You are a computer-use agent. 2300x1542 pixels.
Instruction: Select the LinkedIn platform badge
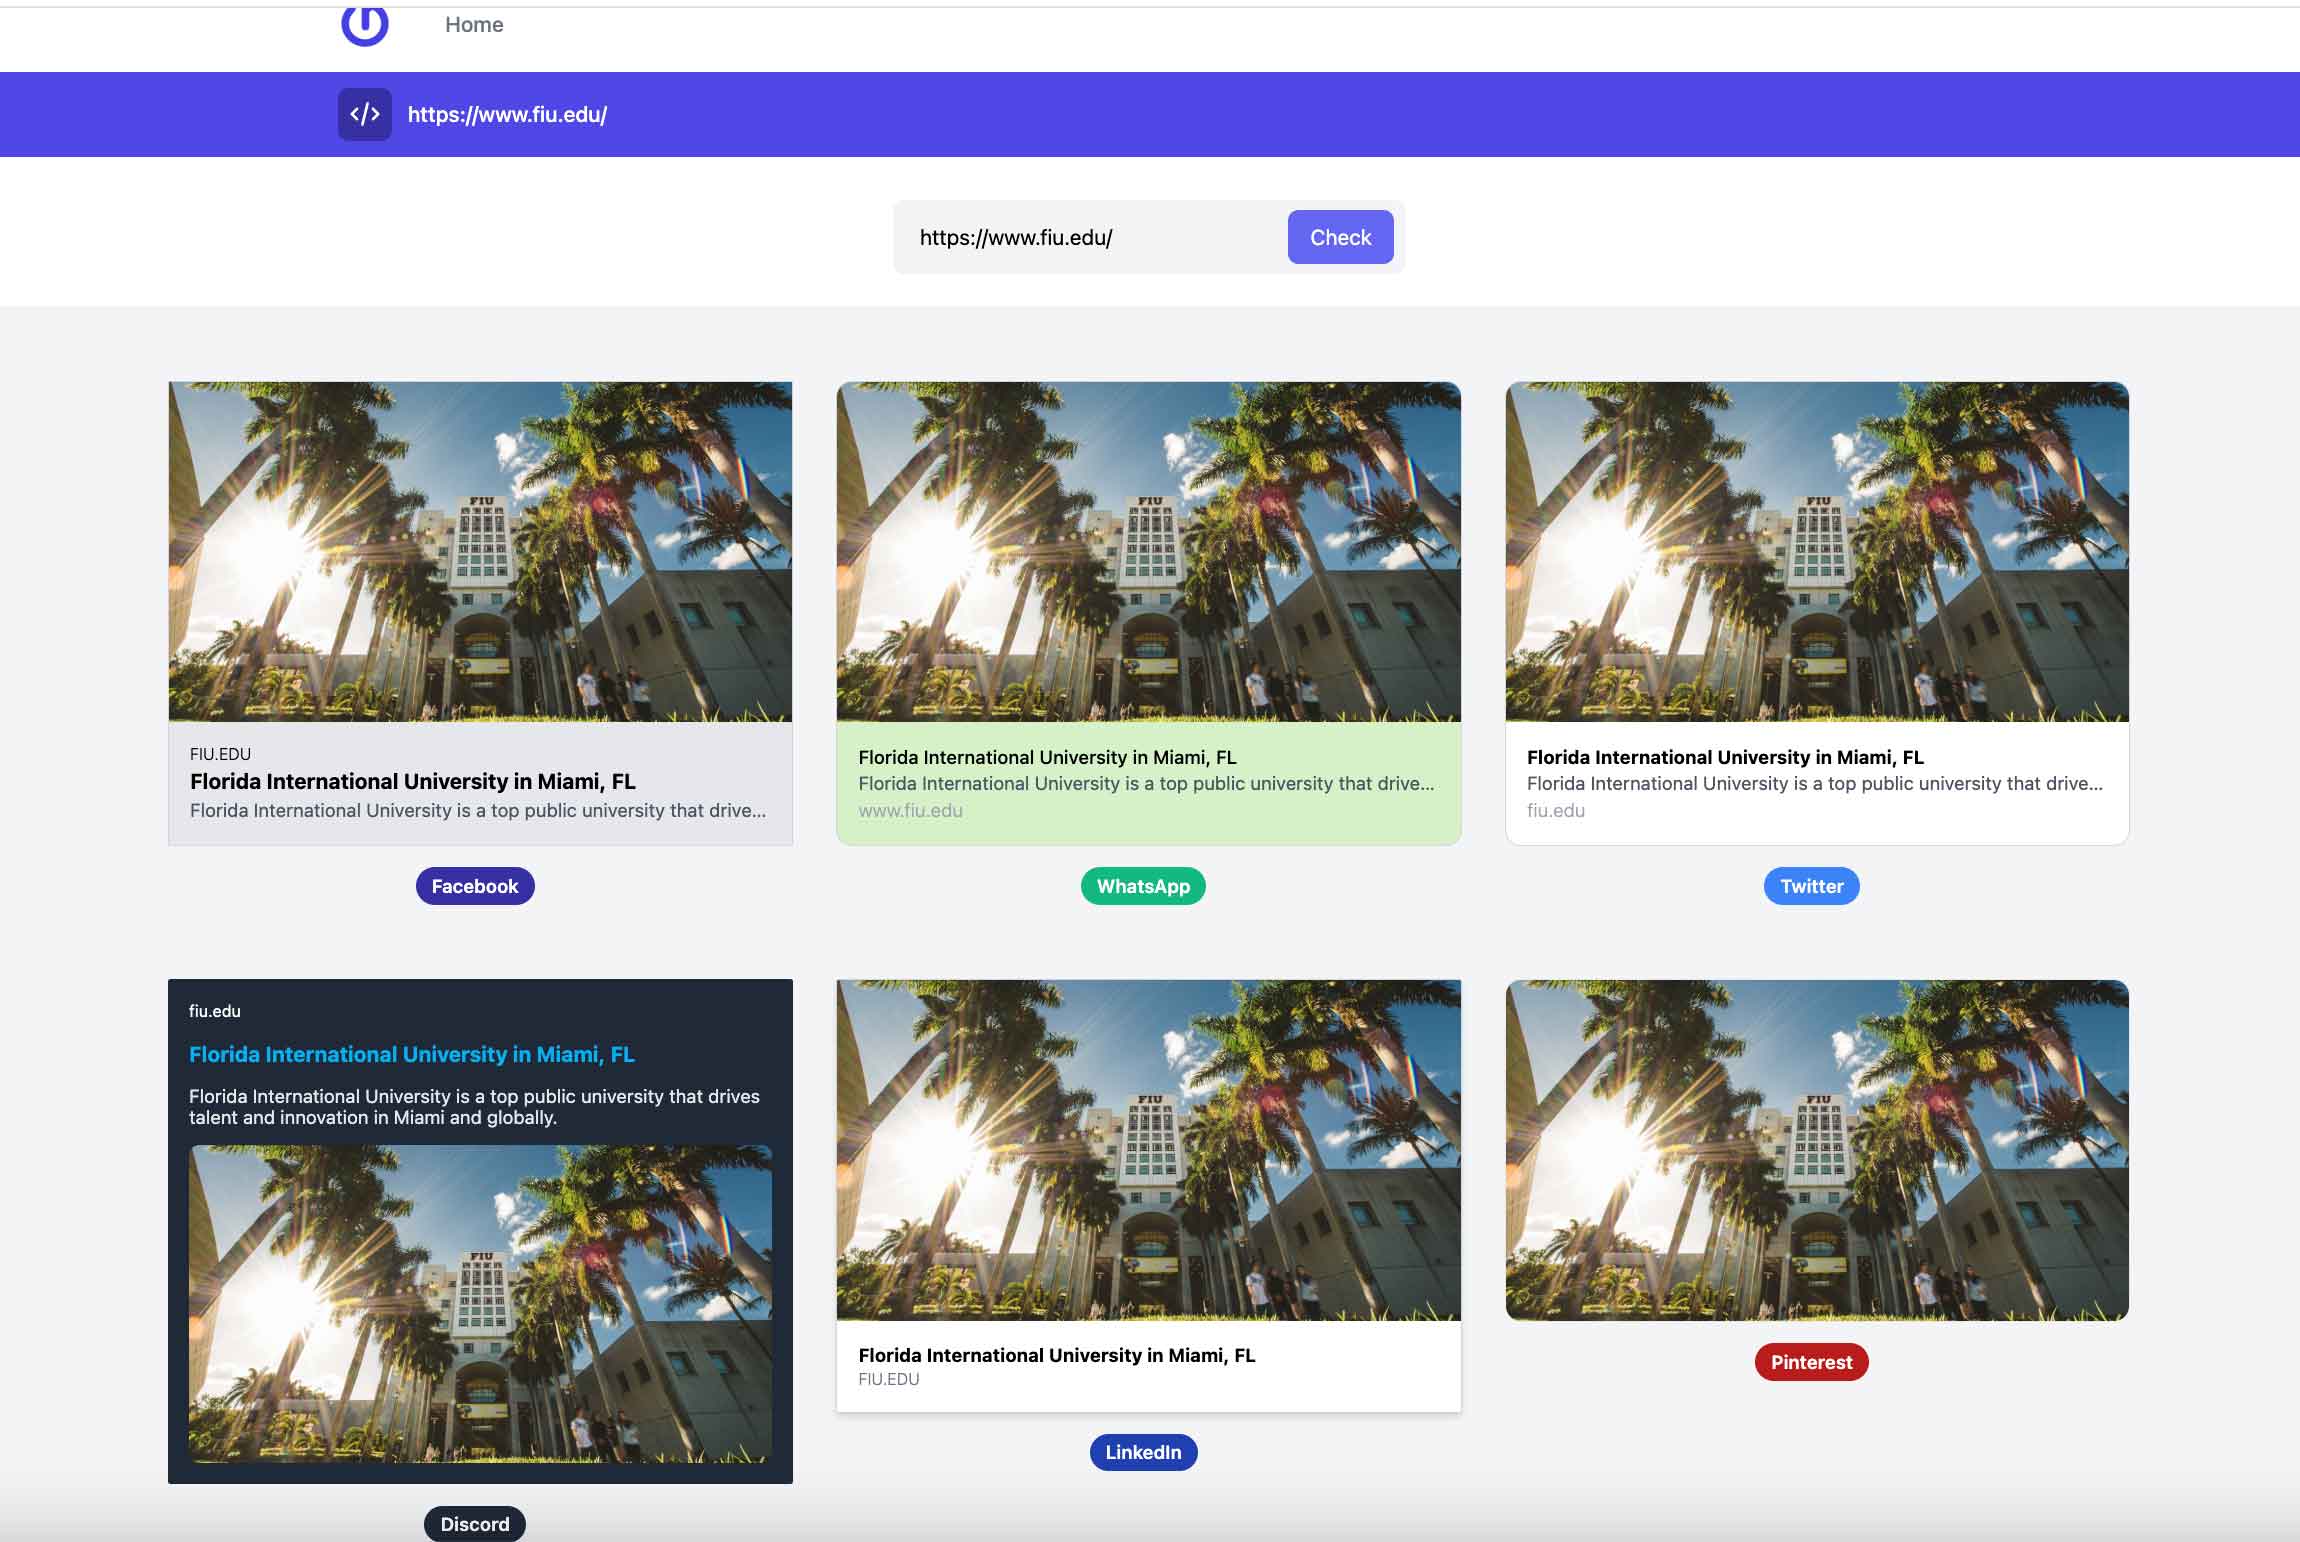(x=1143, y=1452)
